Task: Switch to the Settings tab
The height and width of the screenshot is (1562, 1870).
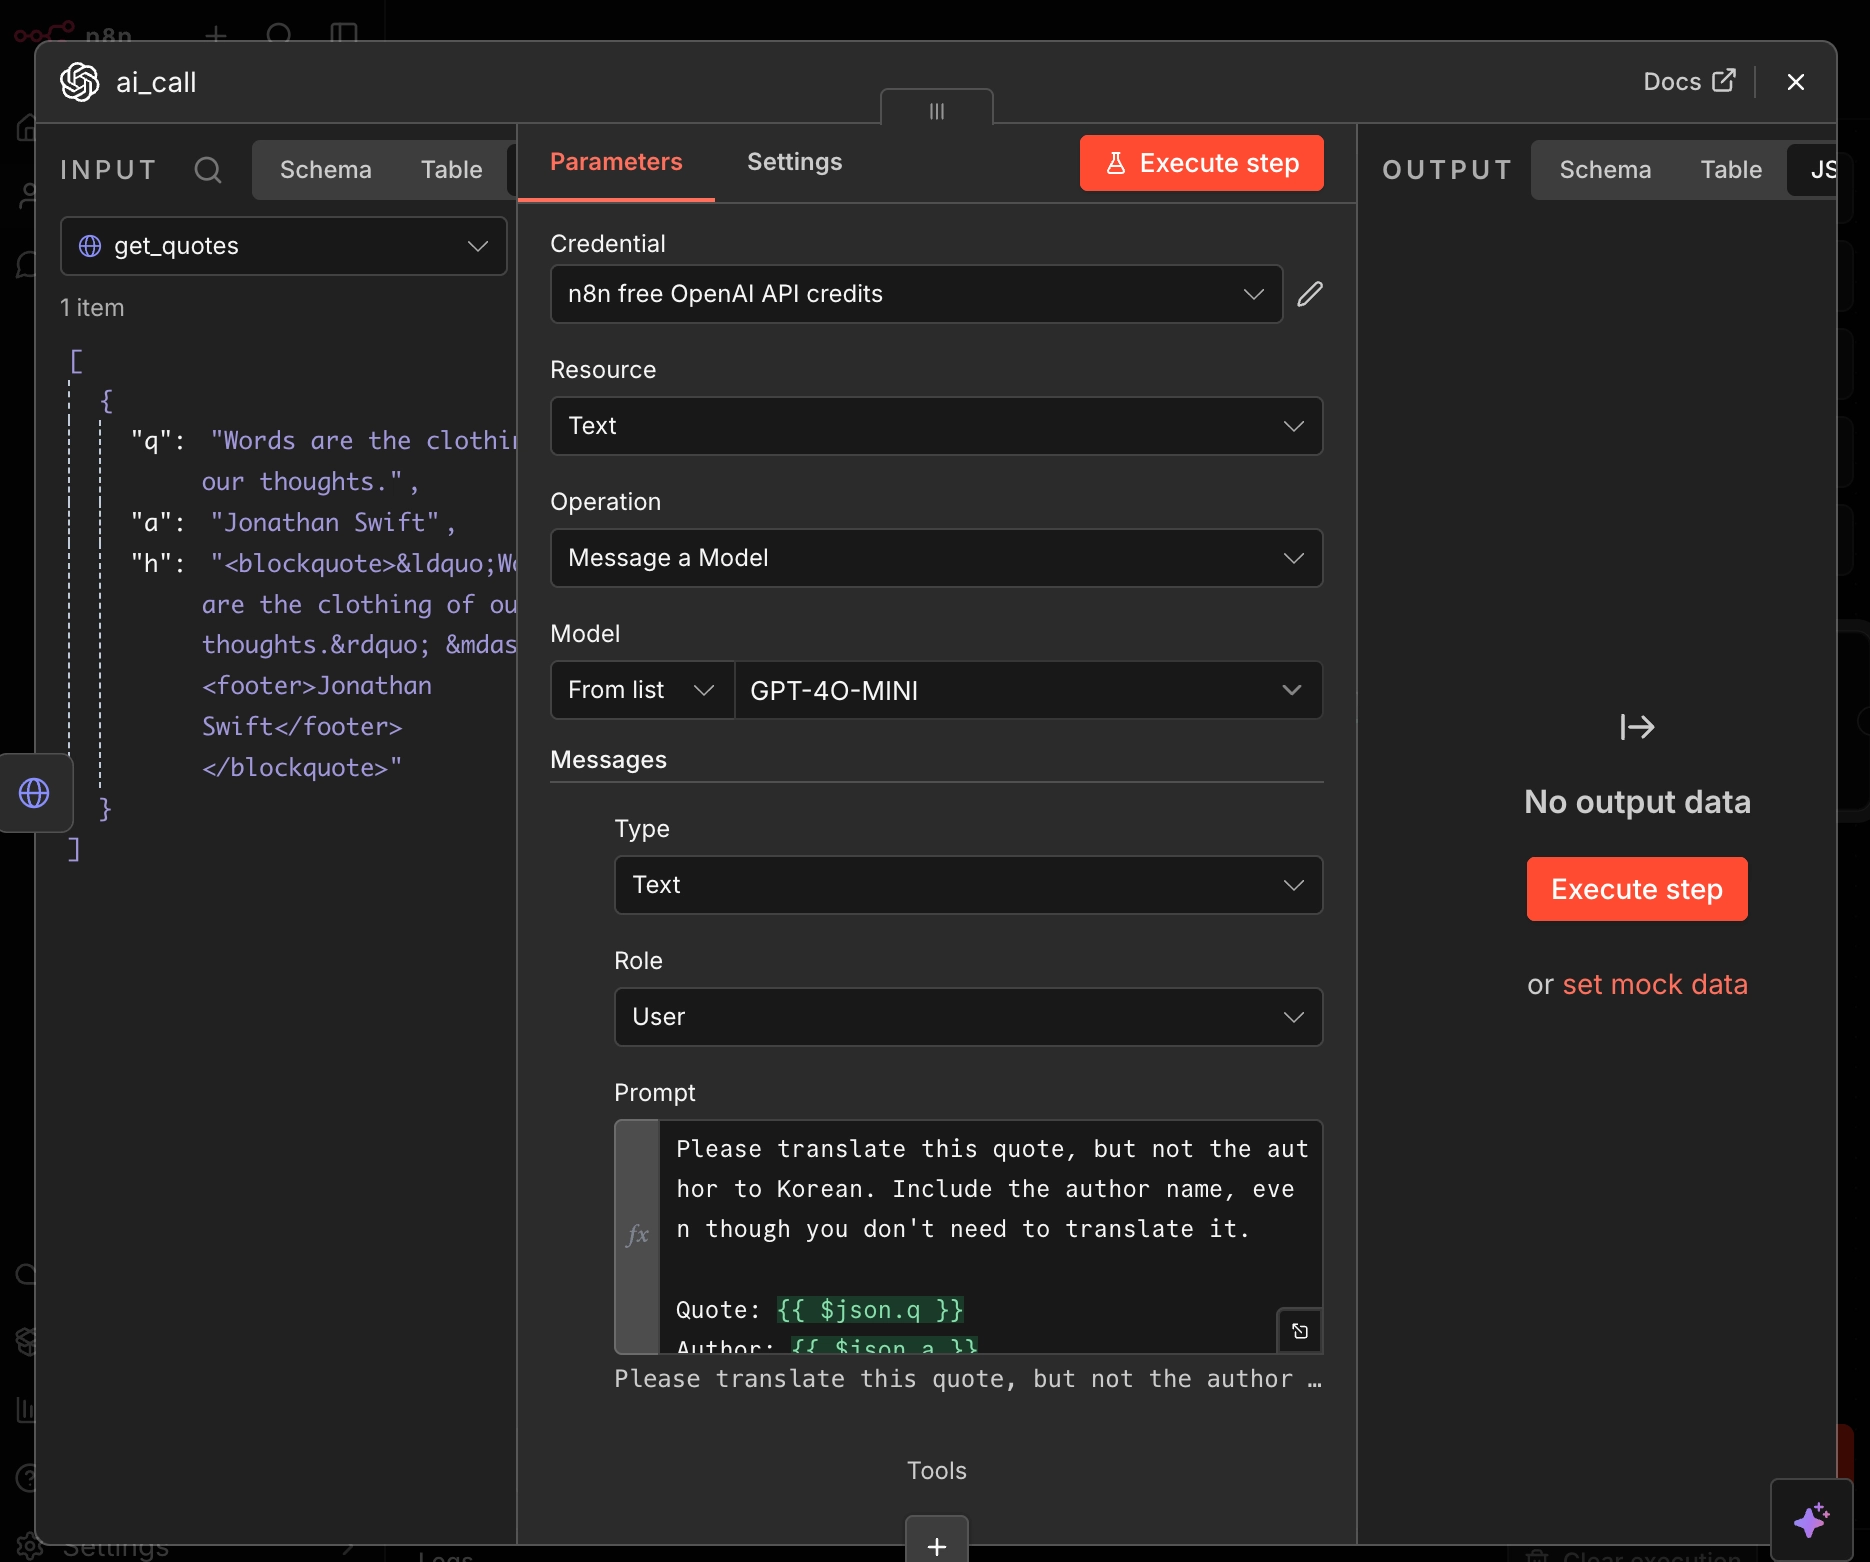Action: coord(795,162)
